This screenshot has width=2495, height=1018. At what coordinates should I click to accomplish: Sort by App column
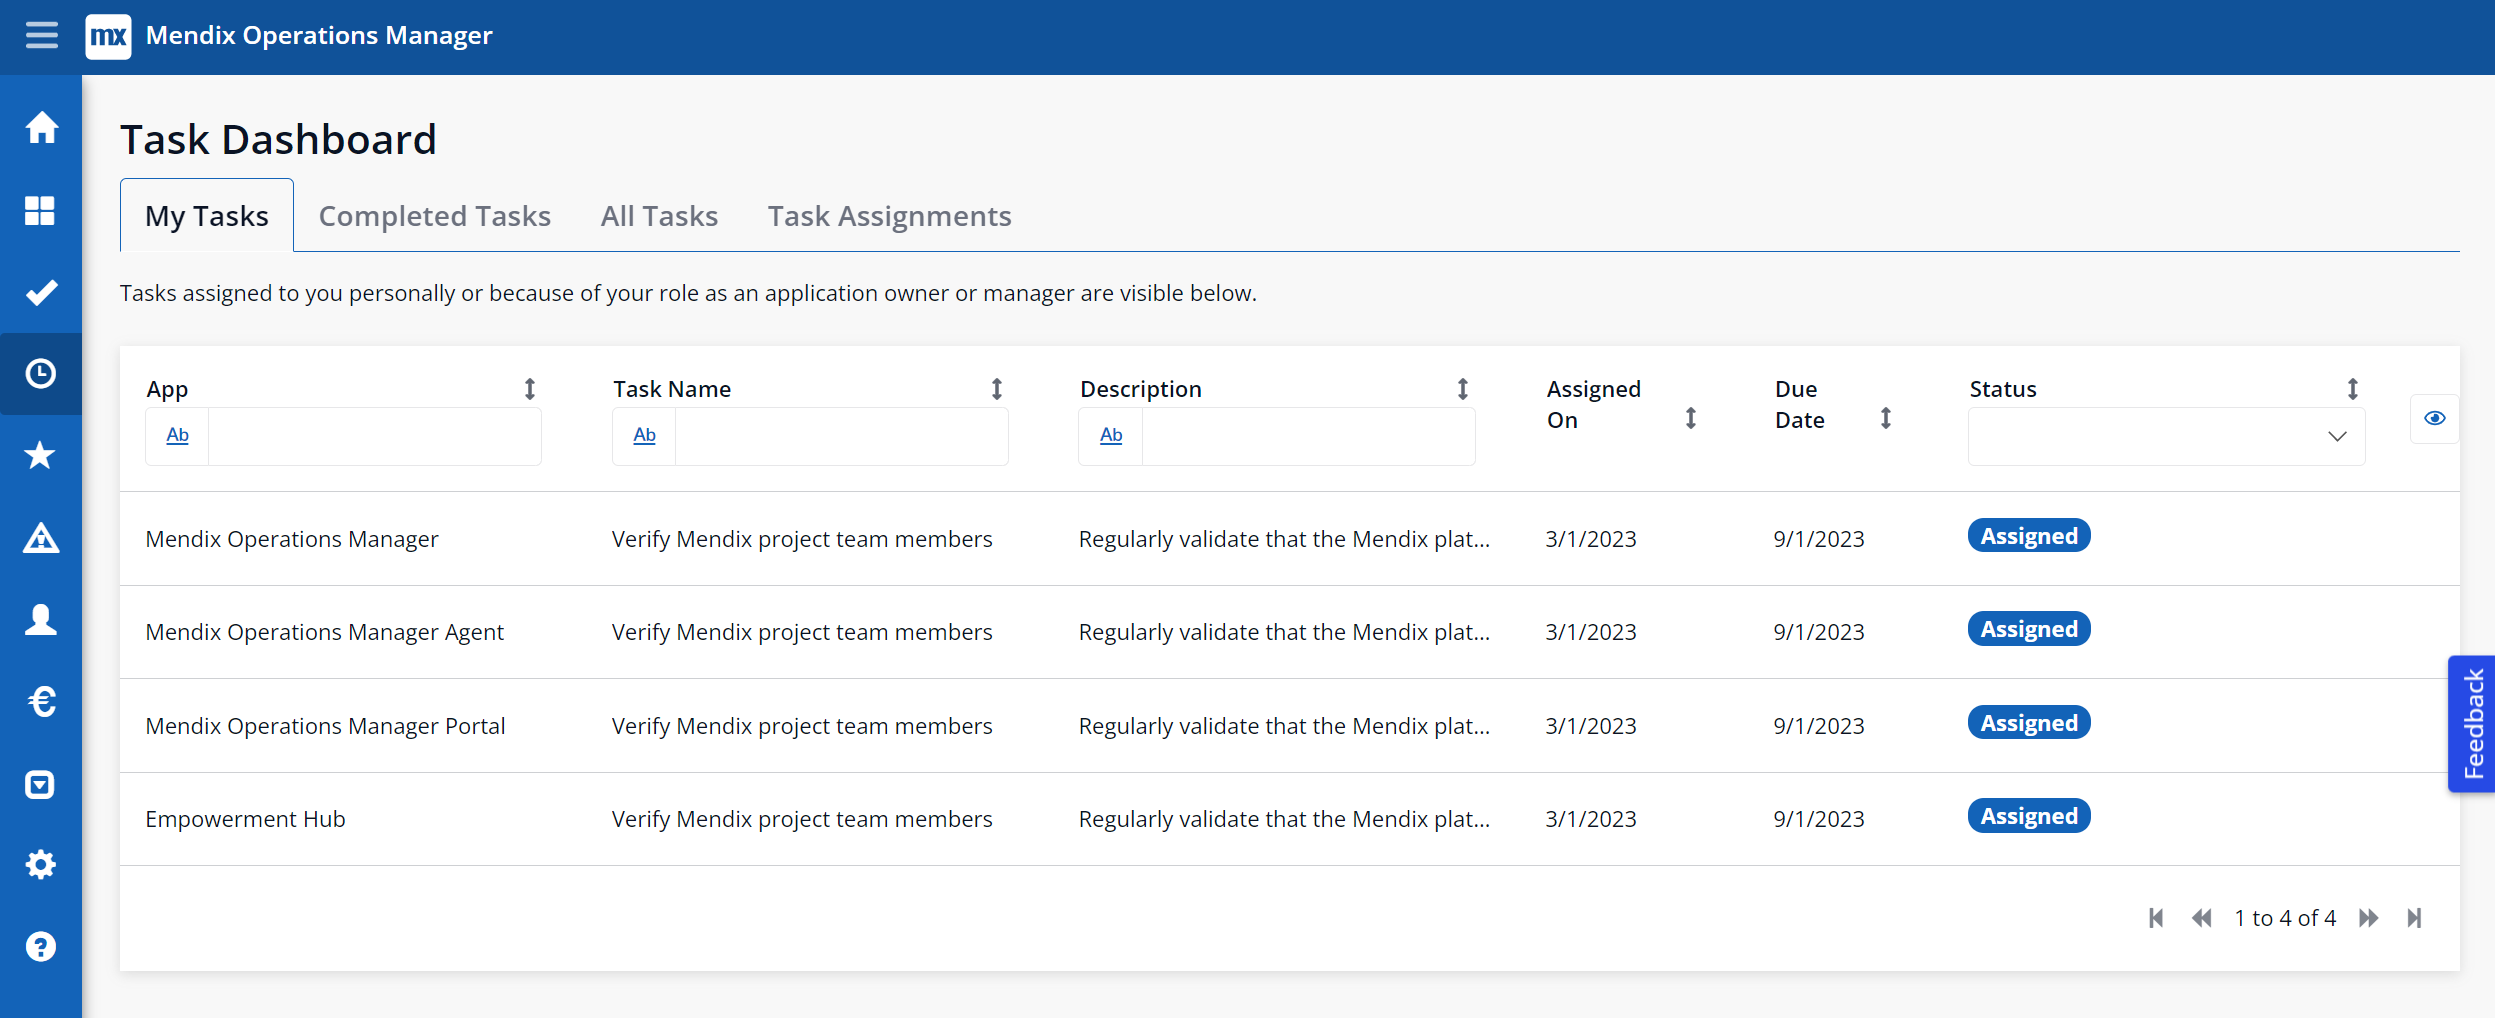pos(530,389)
